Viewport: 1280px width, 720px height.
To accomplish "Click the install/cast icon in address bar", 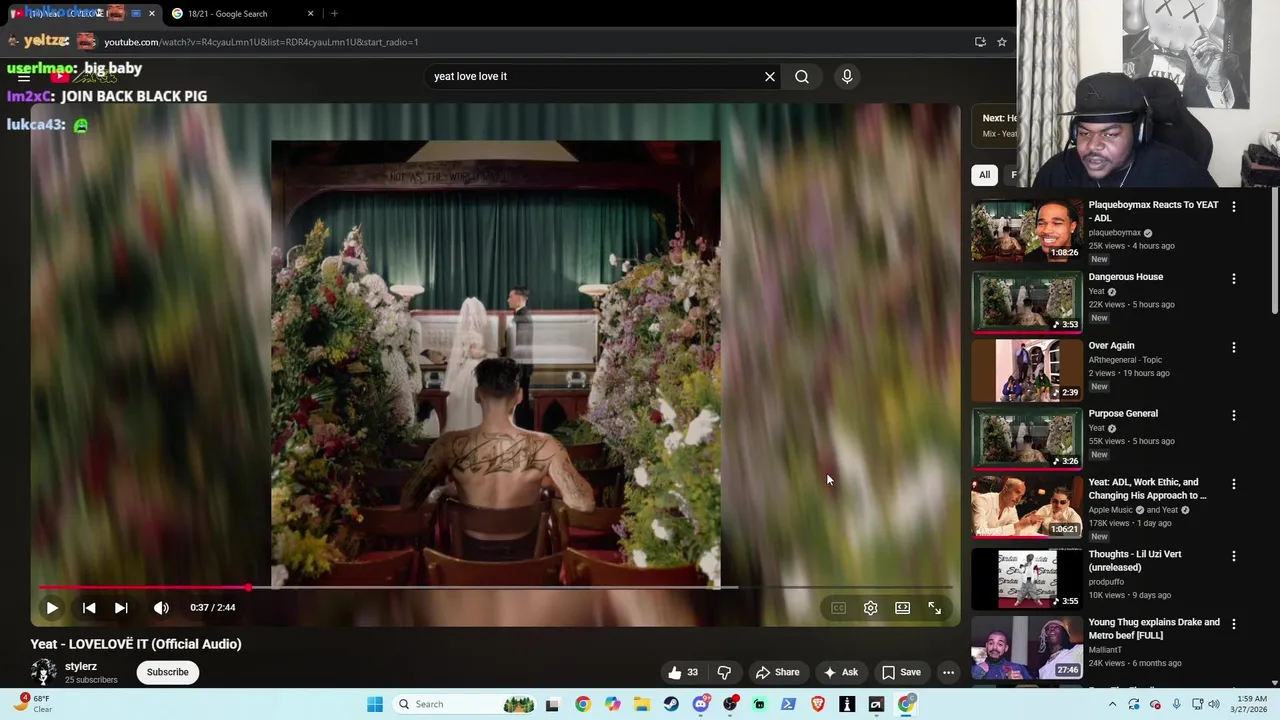I will click(980, 42).
